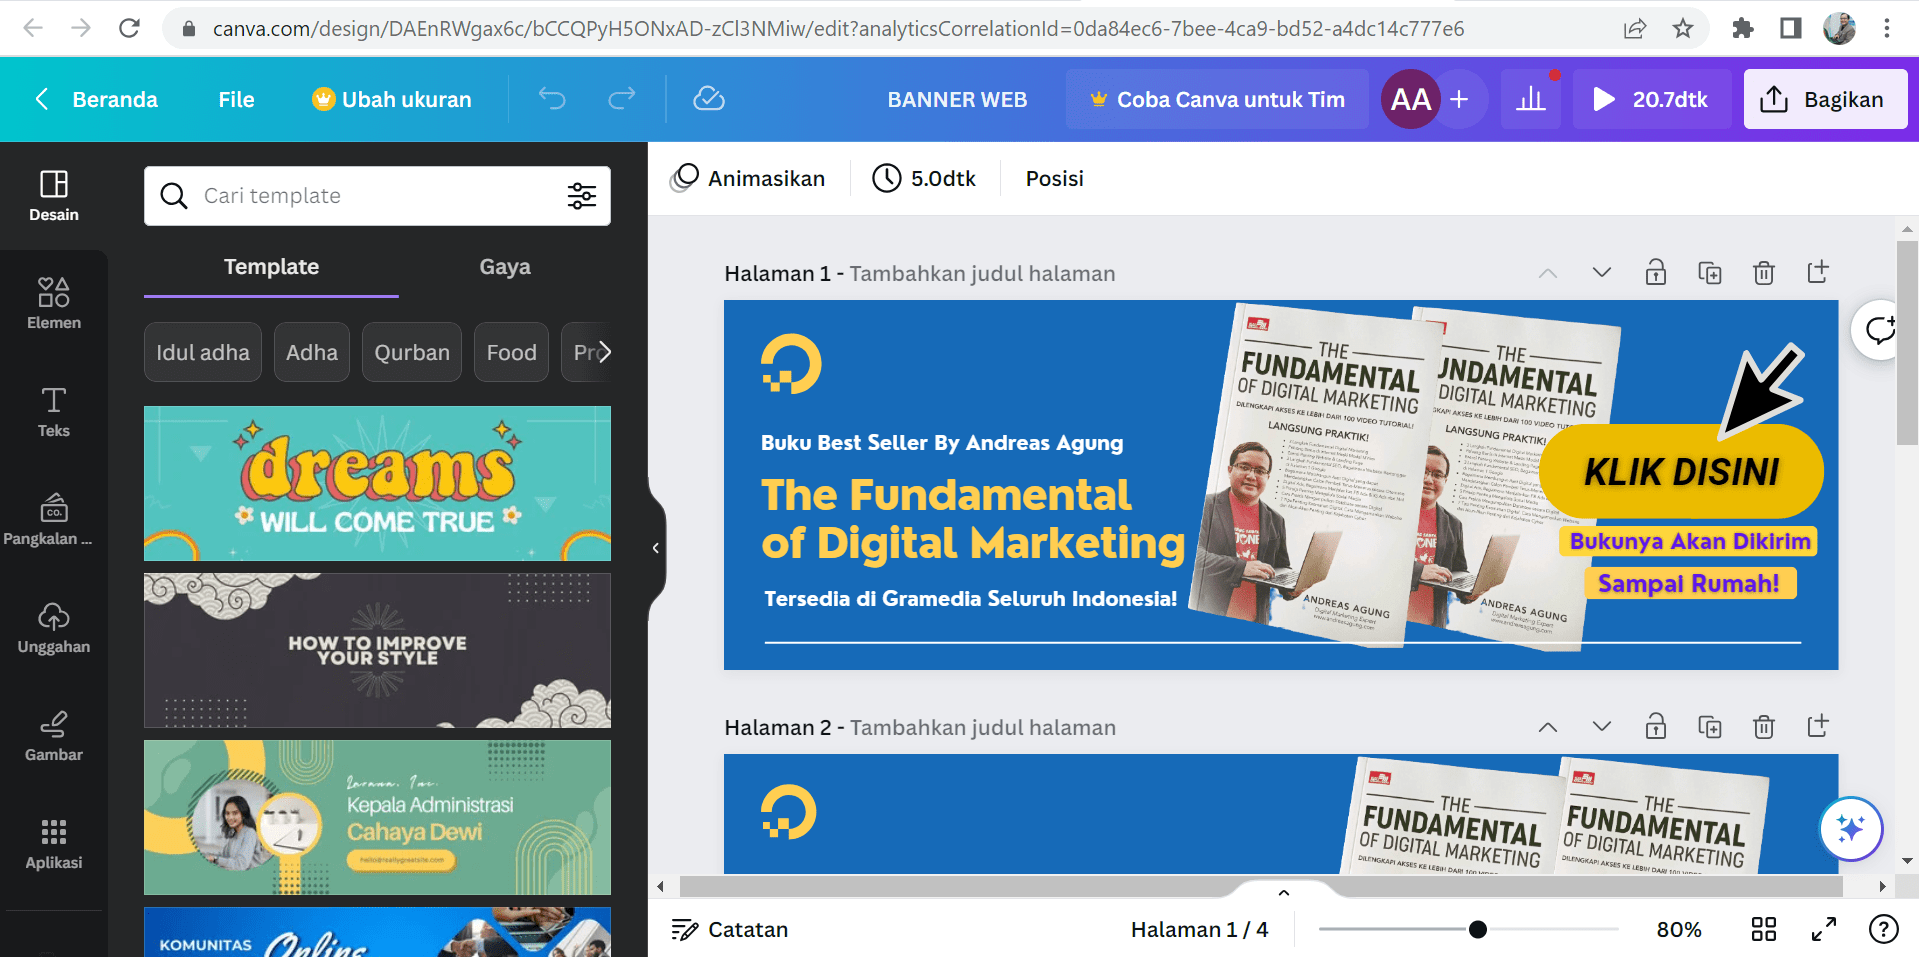
Task: Switch to the Gaya tab
Action: pyautogui.click(x=504, y=267)
